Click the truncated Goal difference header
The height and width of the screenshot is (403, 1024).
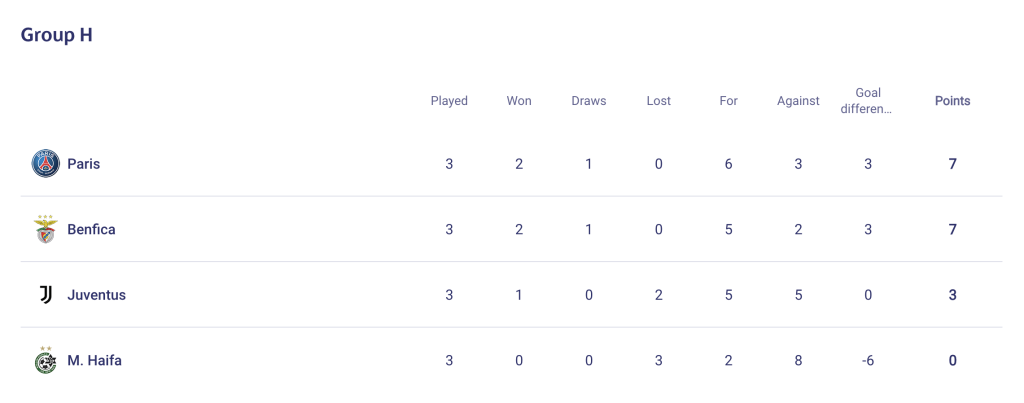pyautogui.click(x=867, y=101)
